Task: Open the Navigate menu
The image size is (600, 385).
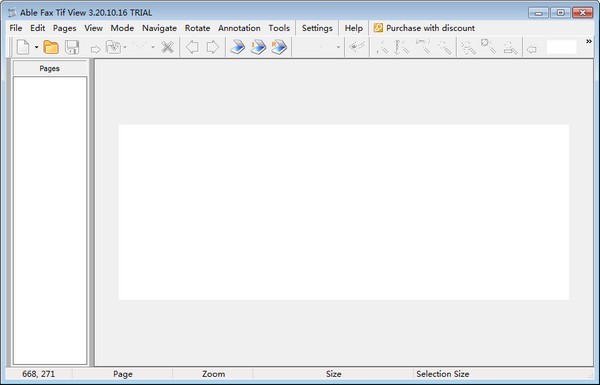Action: click(159, 28)
